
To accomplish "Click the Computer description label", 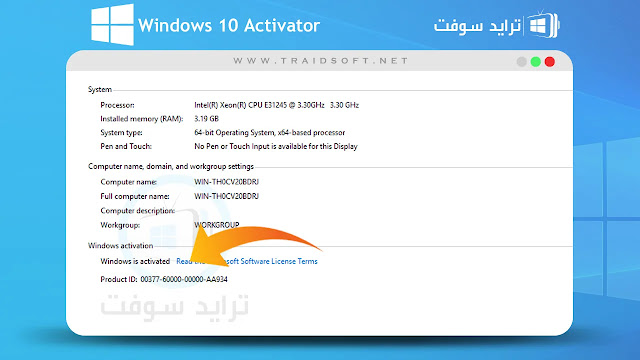I will (138, 211).
